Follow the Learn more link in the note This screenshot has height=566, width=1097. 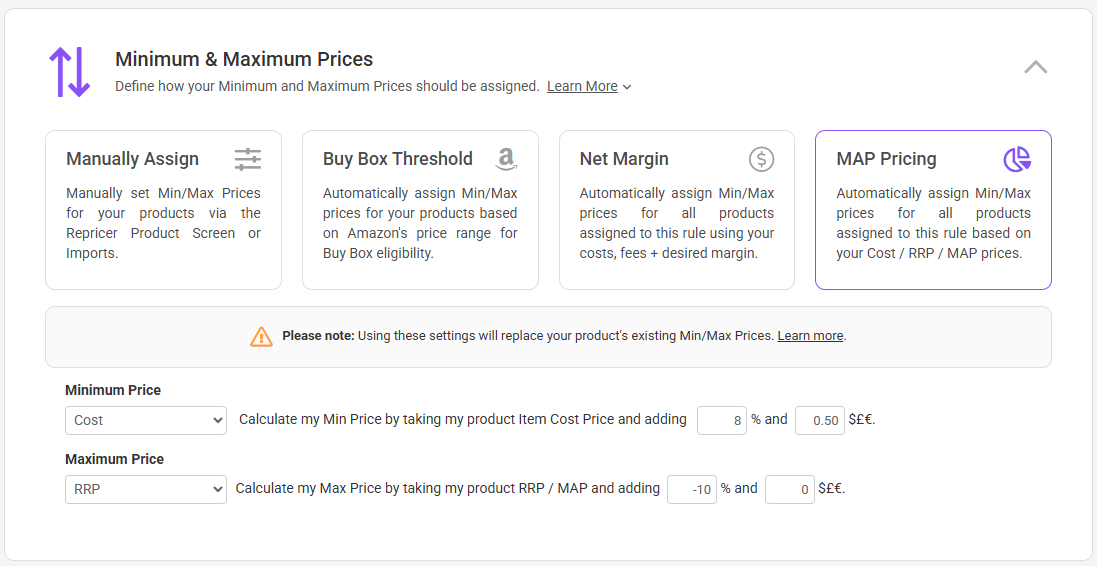click(810, 336)
